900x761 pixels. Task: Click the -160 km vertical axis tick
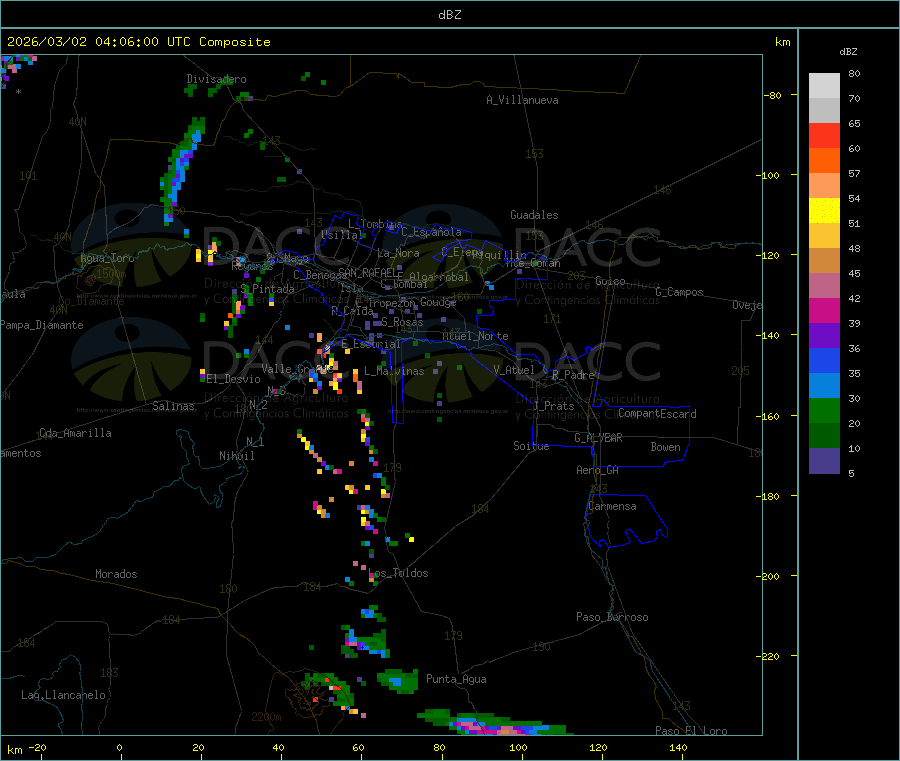[x=770, y=416]
